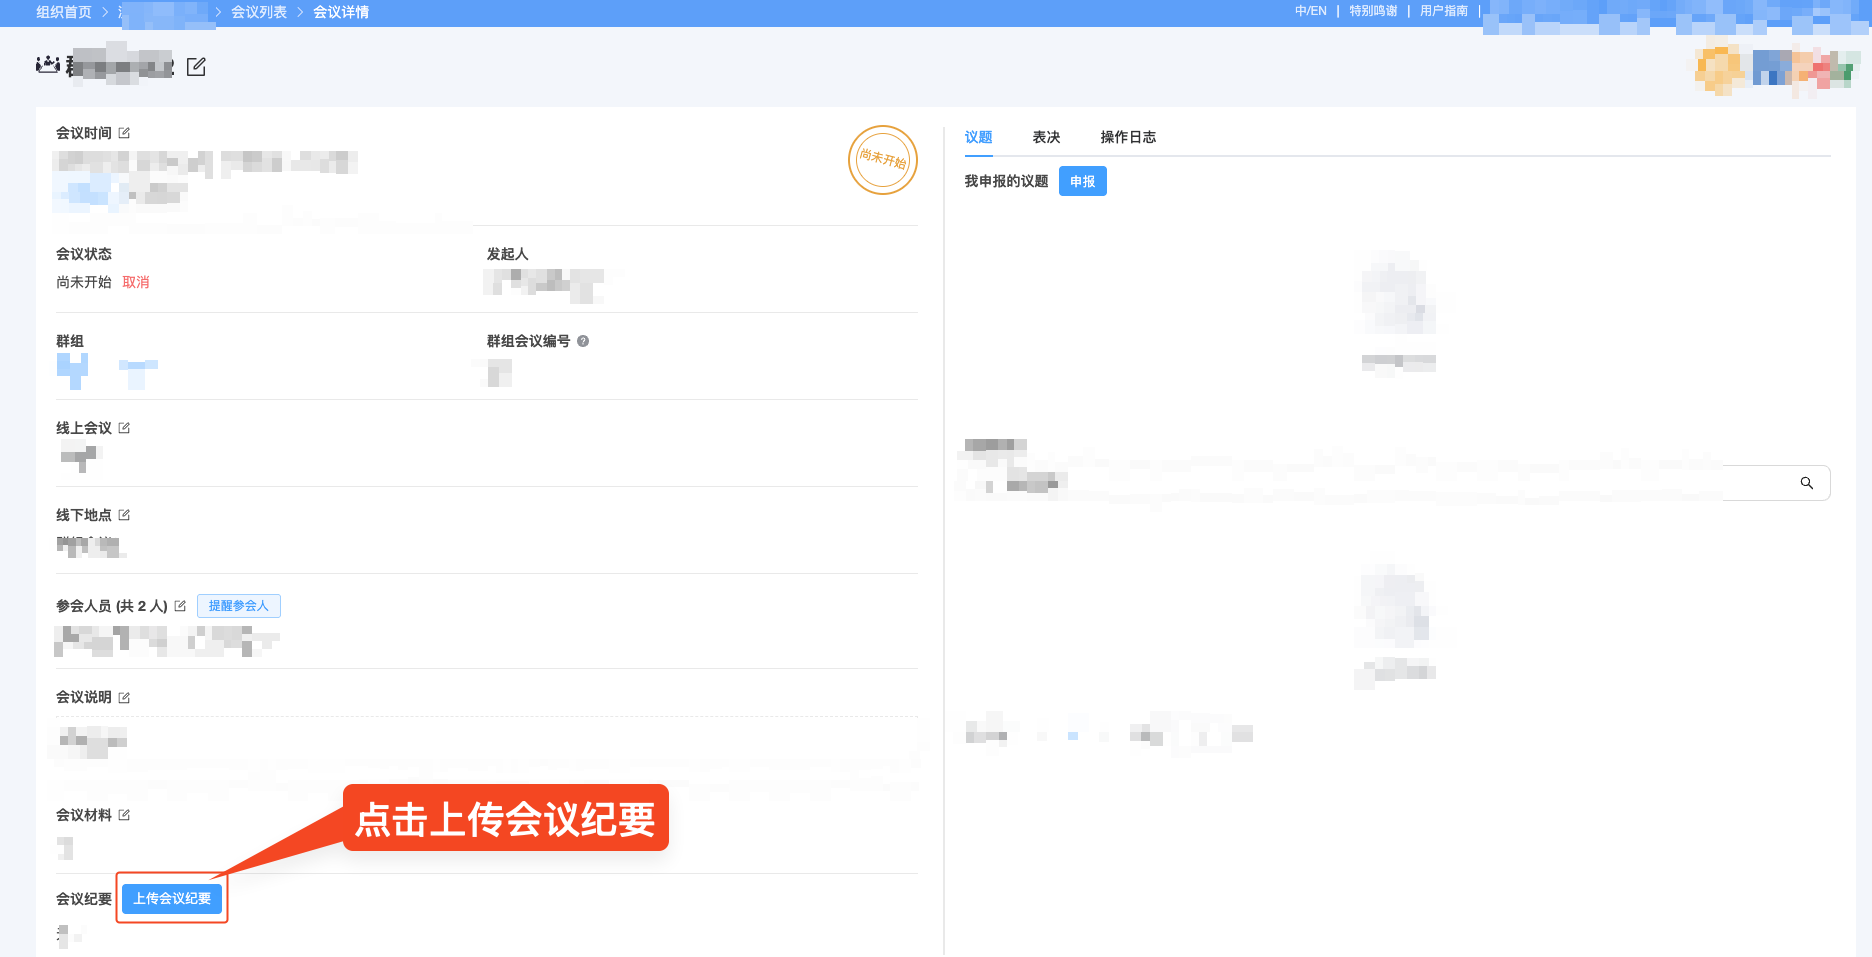Switch to the 表决 voting tab
Viewport: 1872px width, 957px height.
[x=1046, y=137]
